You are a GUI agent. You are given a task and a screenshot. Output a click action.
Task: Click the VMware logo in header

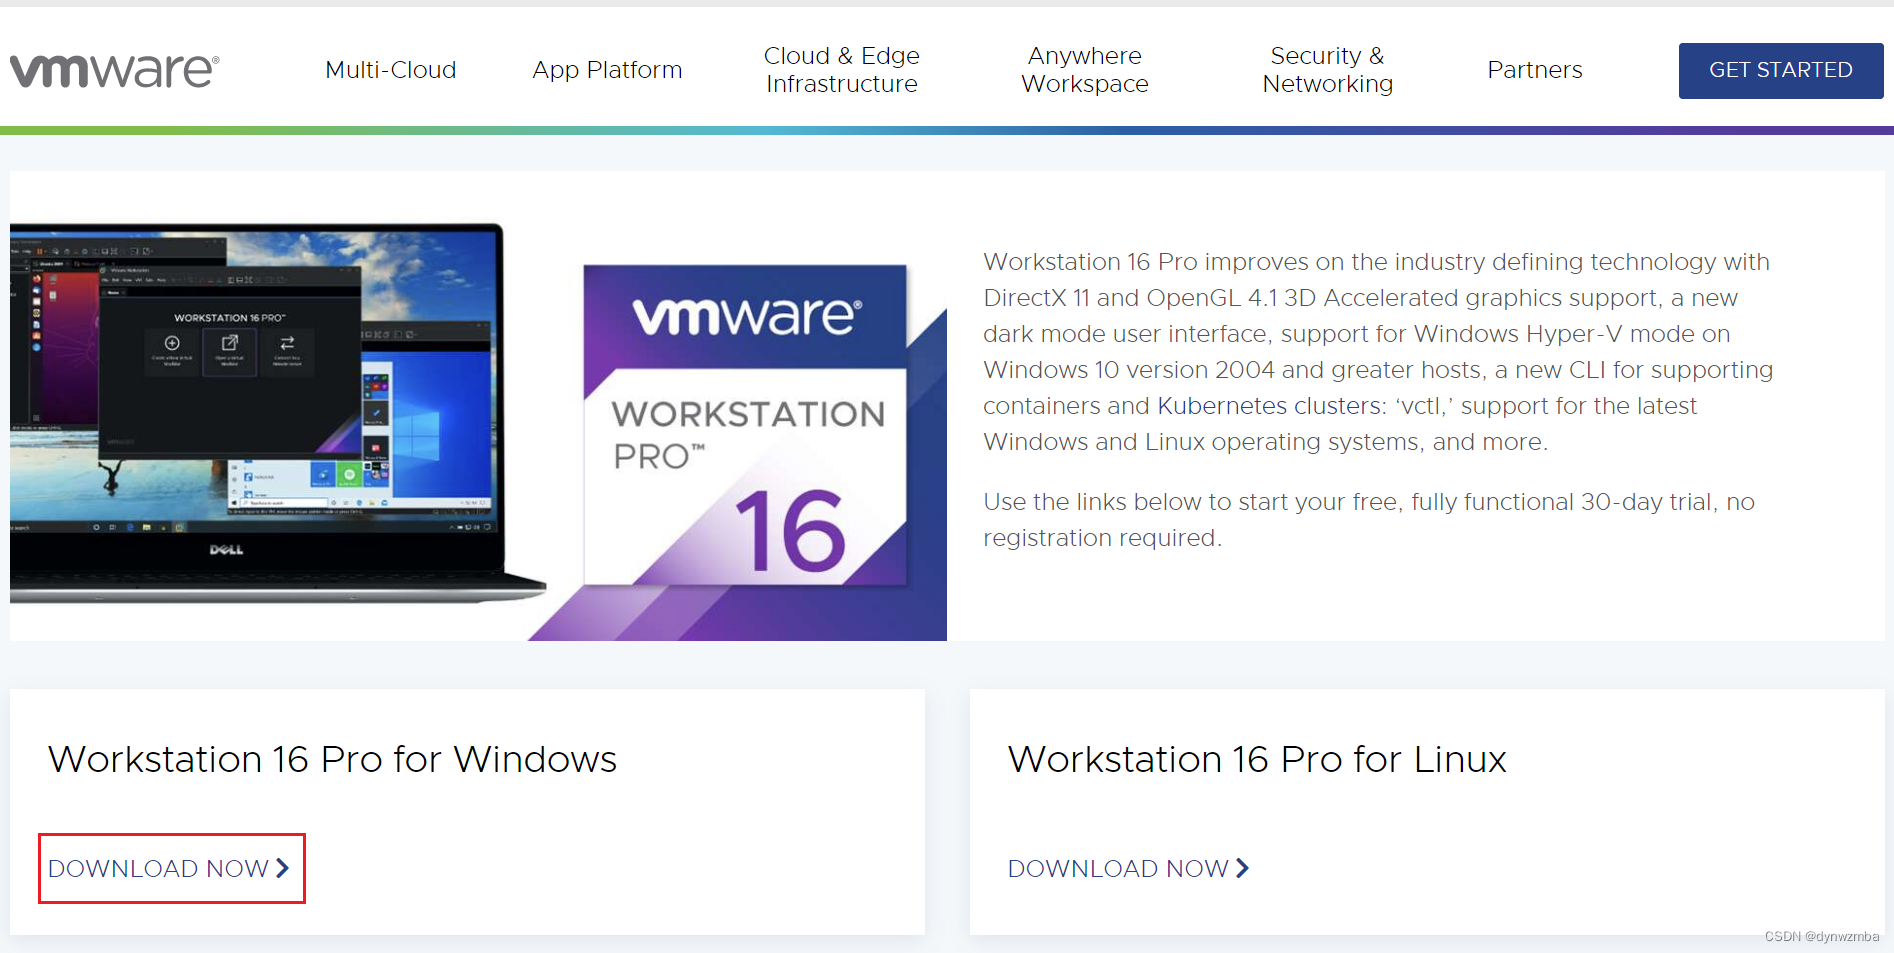click(x=114, y=70)
